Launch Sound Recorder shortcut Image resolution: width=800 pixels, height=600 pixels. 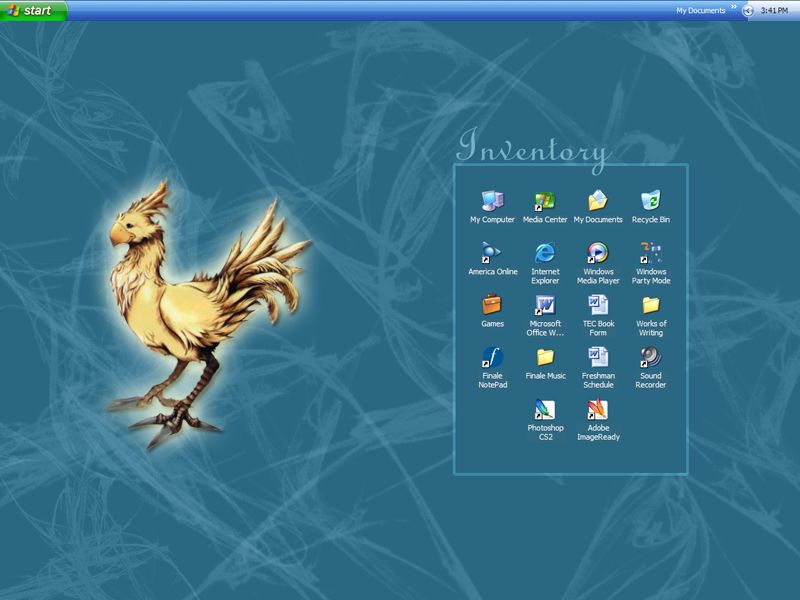tap(651, 367)
